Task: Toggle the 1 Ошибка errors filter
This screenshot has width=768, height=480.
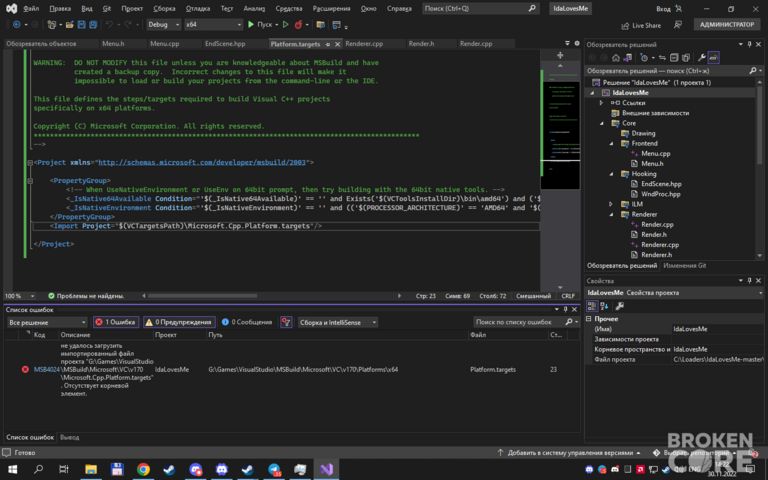Action: coord(116,322)
